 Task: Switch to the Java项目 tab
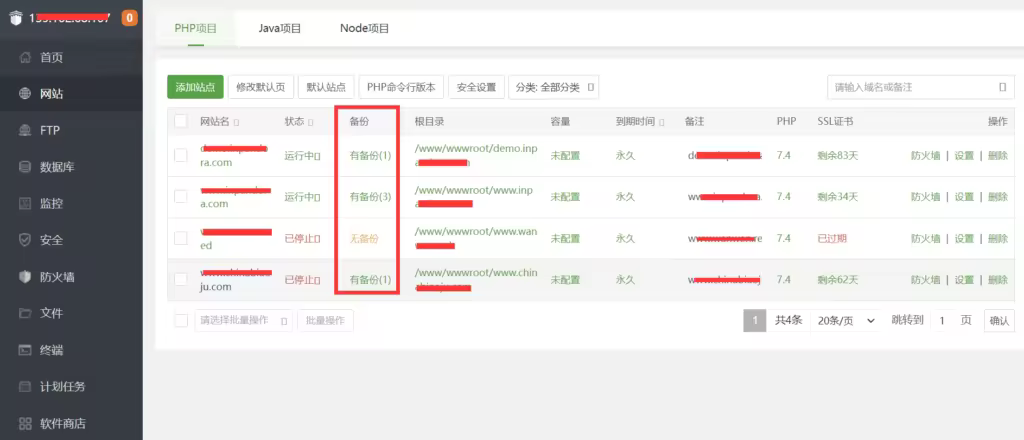pyautogui.click(x=280, y=28)
